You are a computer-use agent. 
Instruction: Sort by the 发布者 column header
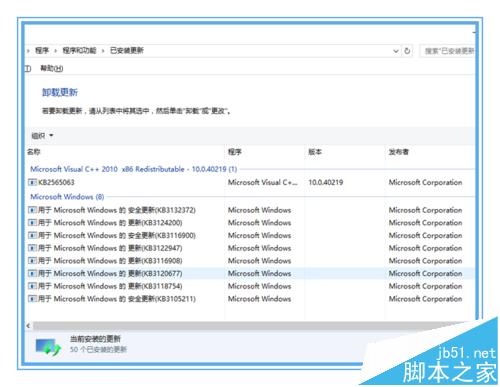click(x=398, y=152)
